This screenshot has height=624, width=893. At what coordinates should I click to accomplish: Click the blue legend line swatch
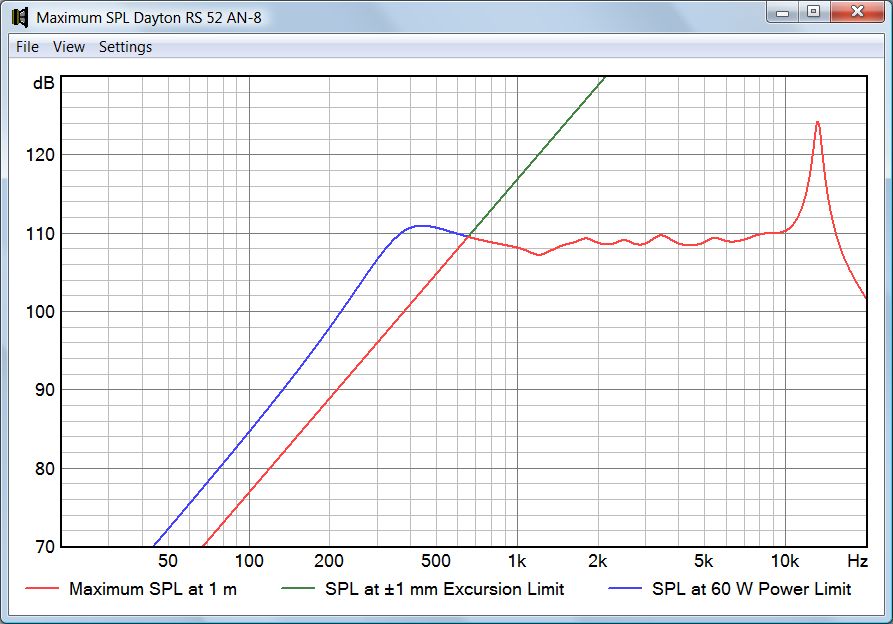625,589
